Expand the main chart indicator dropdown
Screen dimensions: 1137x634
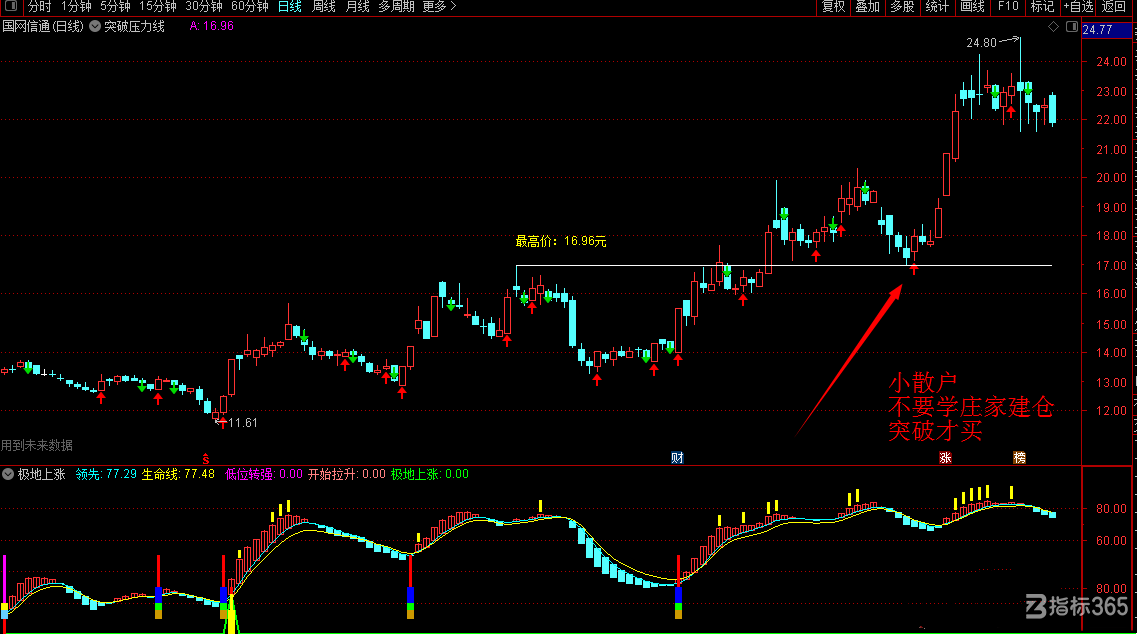click(x=95, y=27)
